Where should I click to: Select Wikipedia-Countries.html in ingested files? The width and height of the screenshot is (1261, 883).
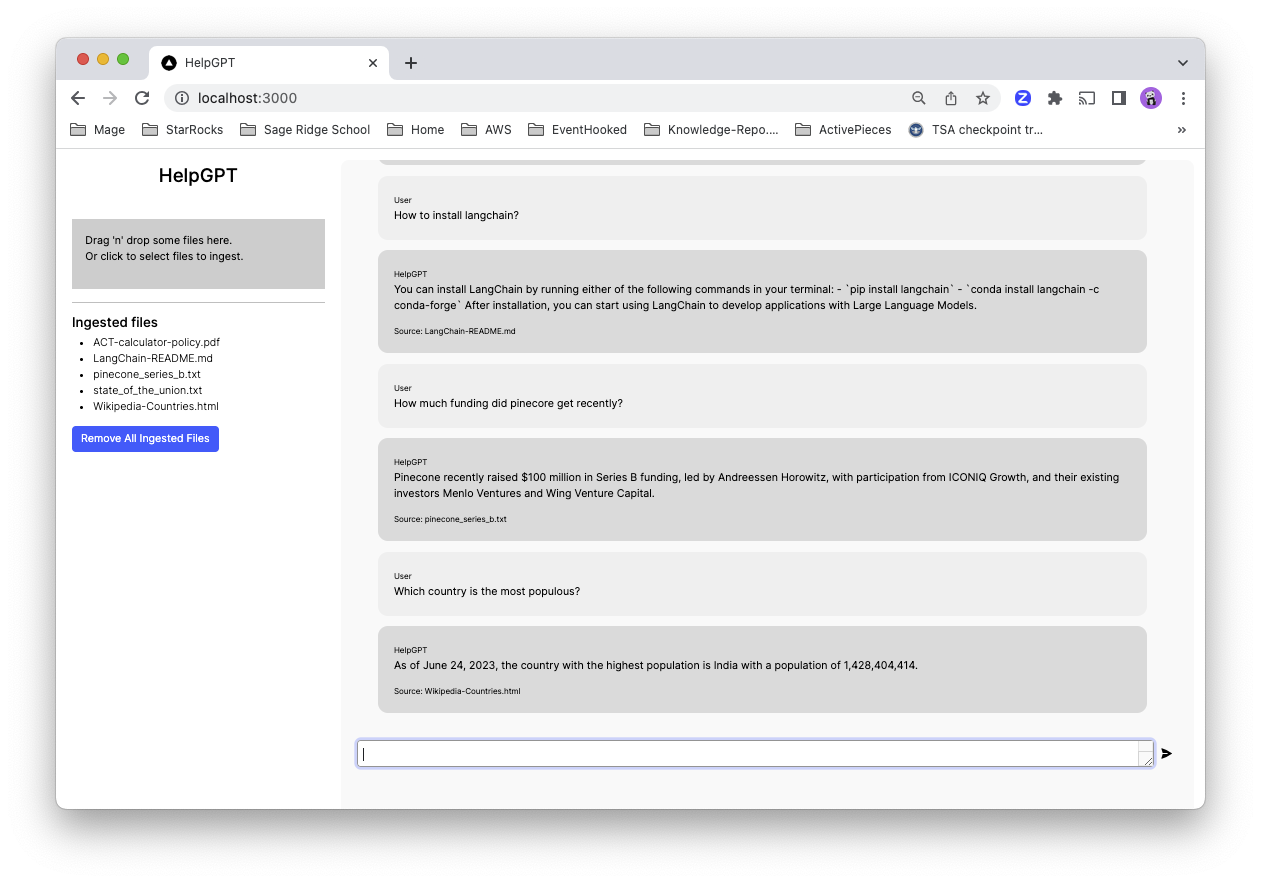(156, 406)
